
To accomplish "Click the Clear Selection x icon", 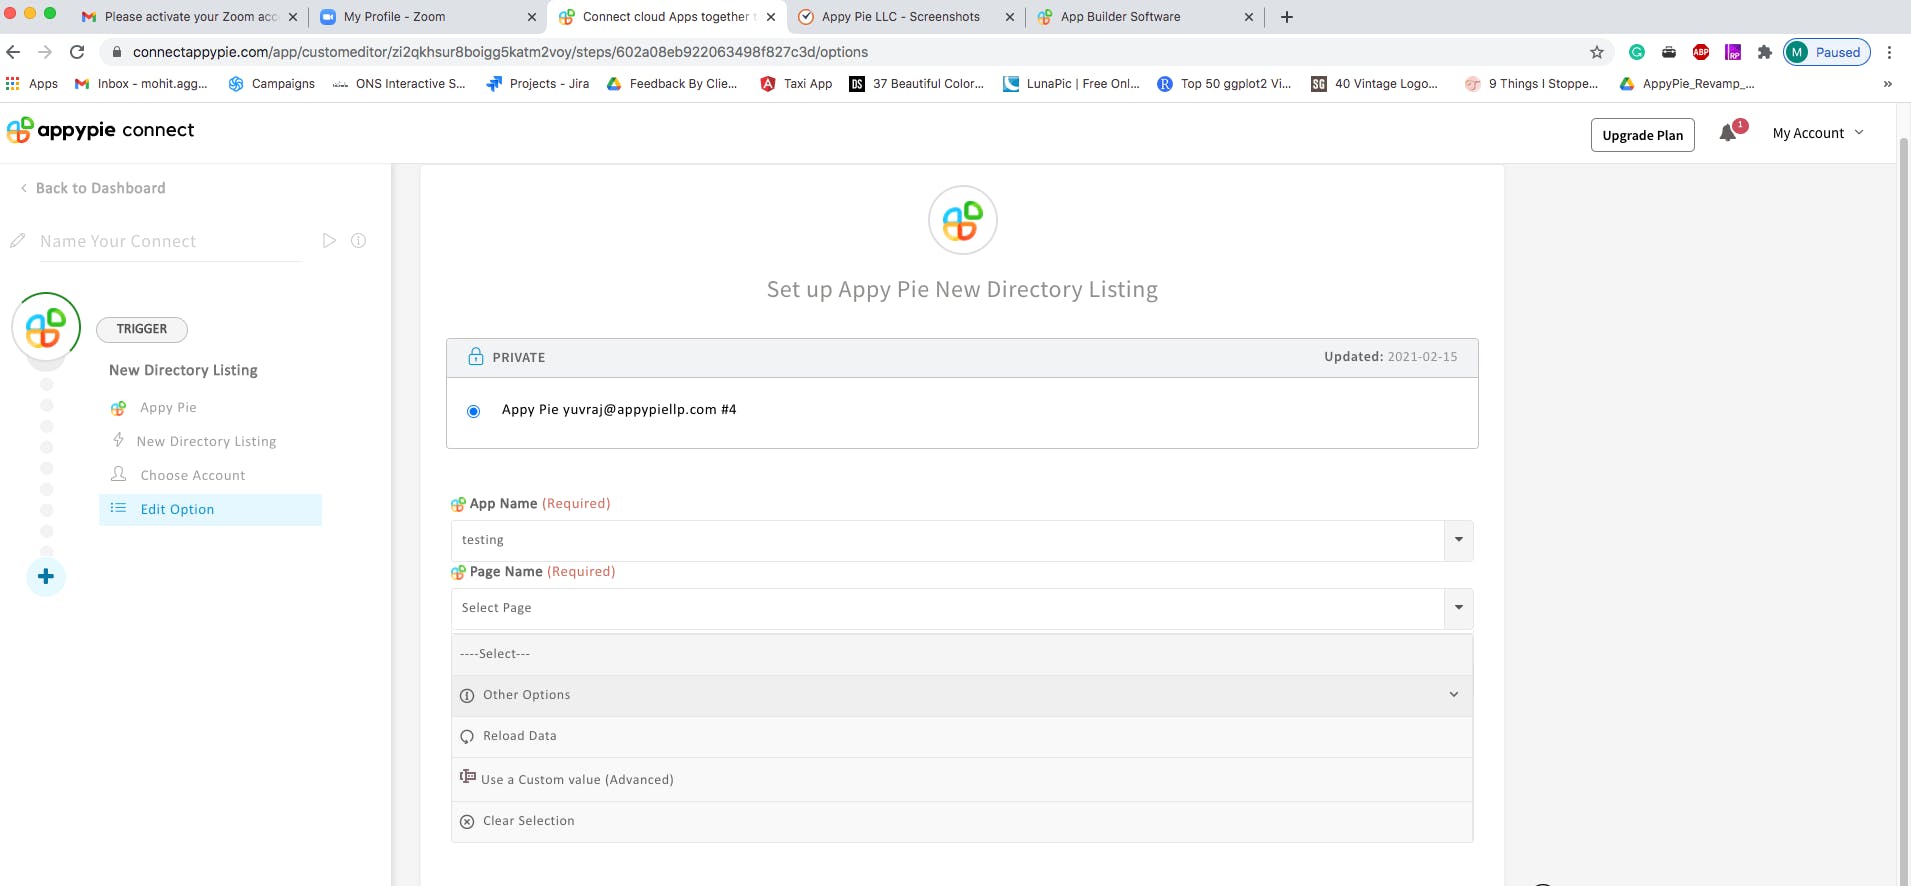I will click(467, 822).
